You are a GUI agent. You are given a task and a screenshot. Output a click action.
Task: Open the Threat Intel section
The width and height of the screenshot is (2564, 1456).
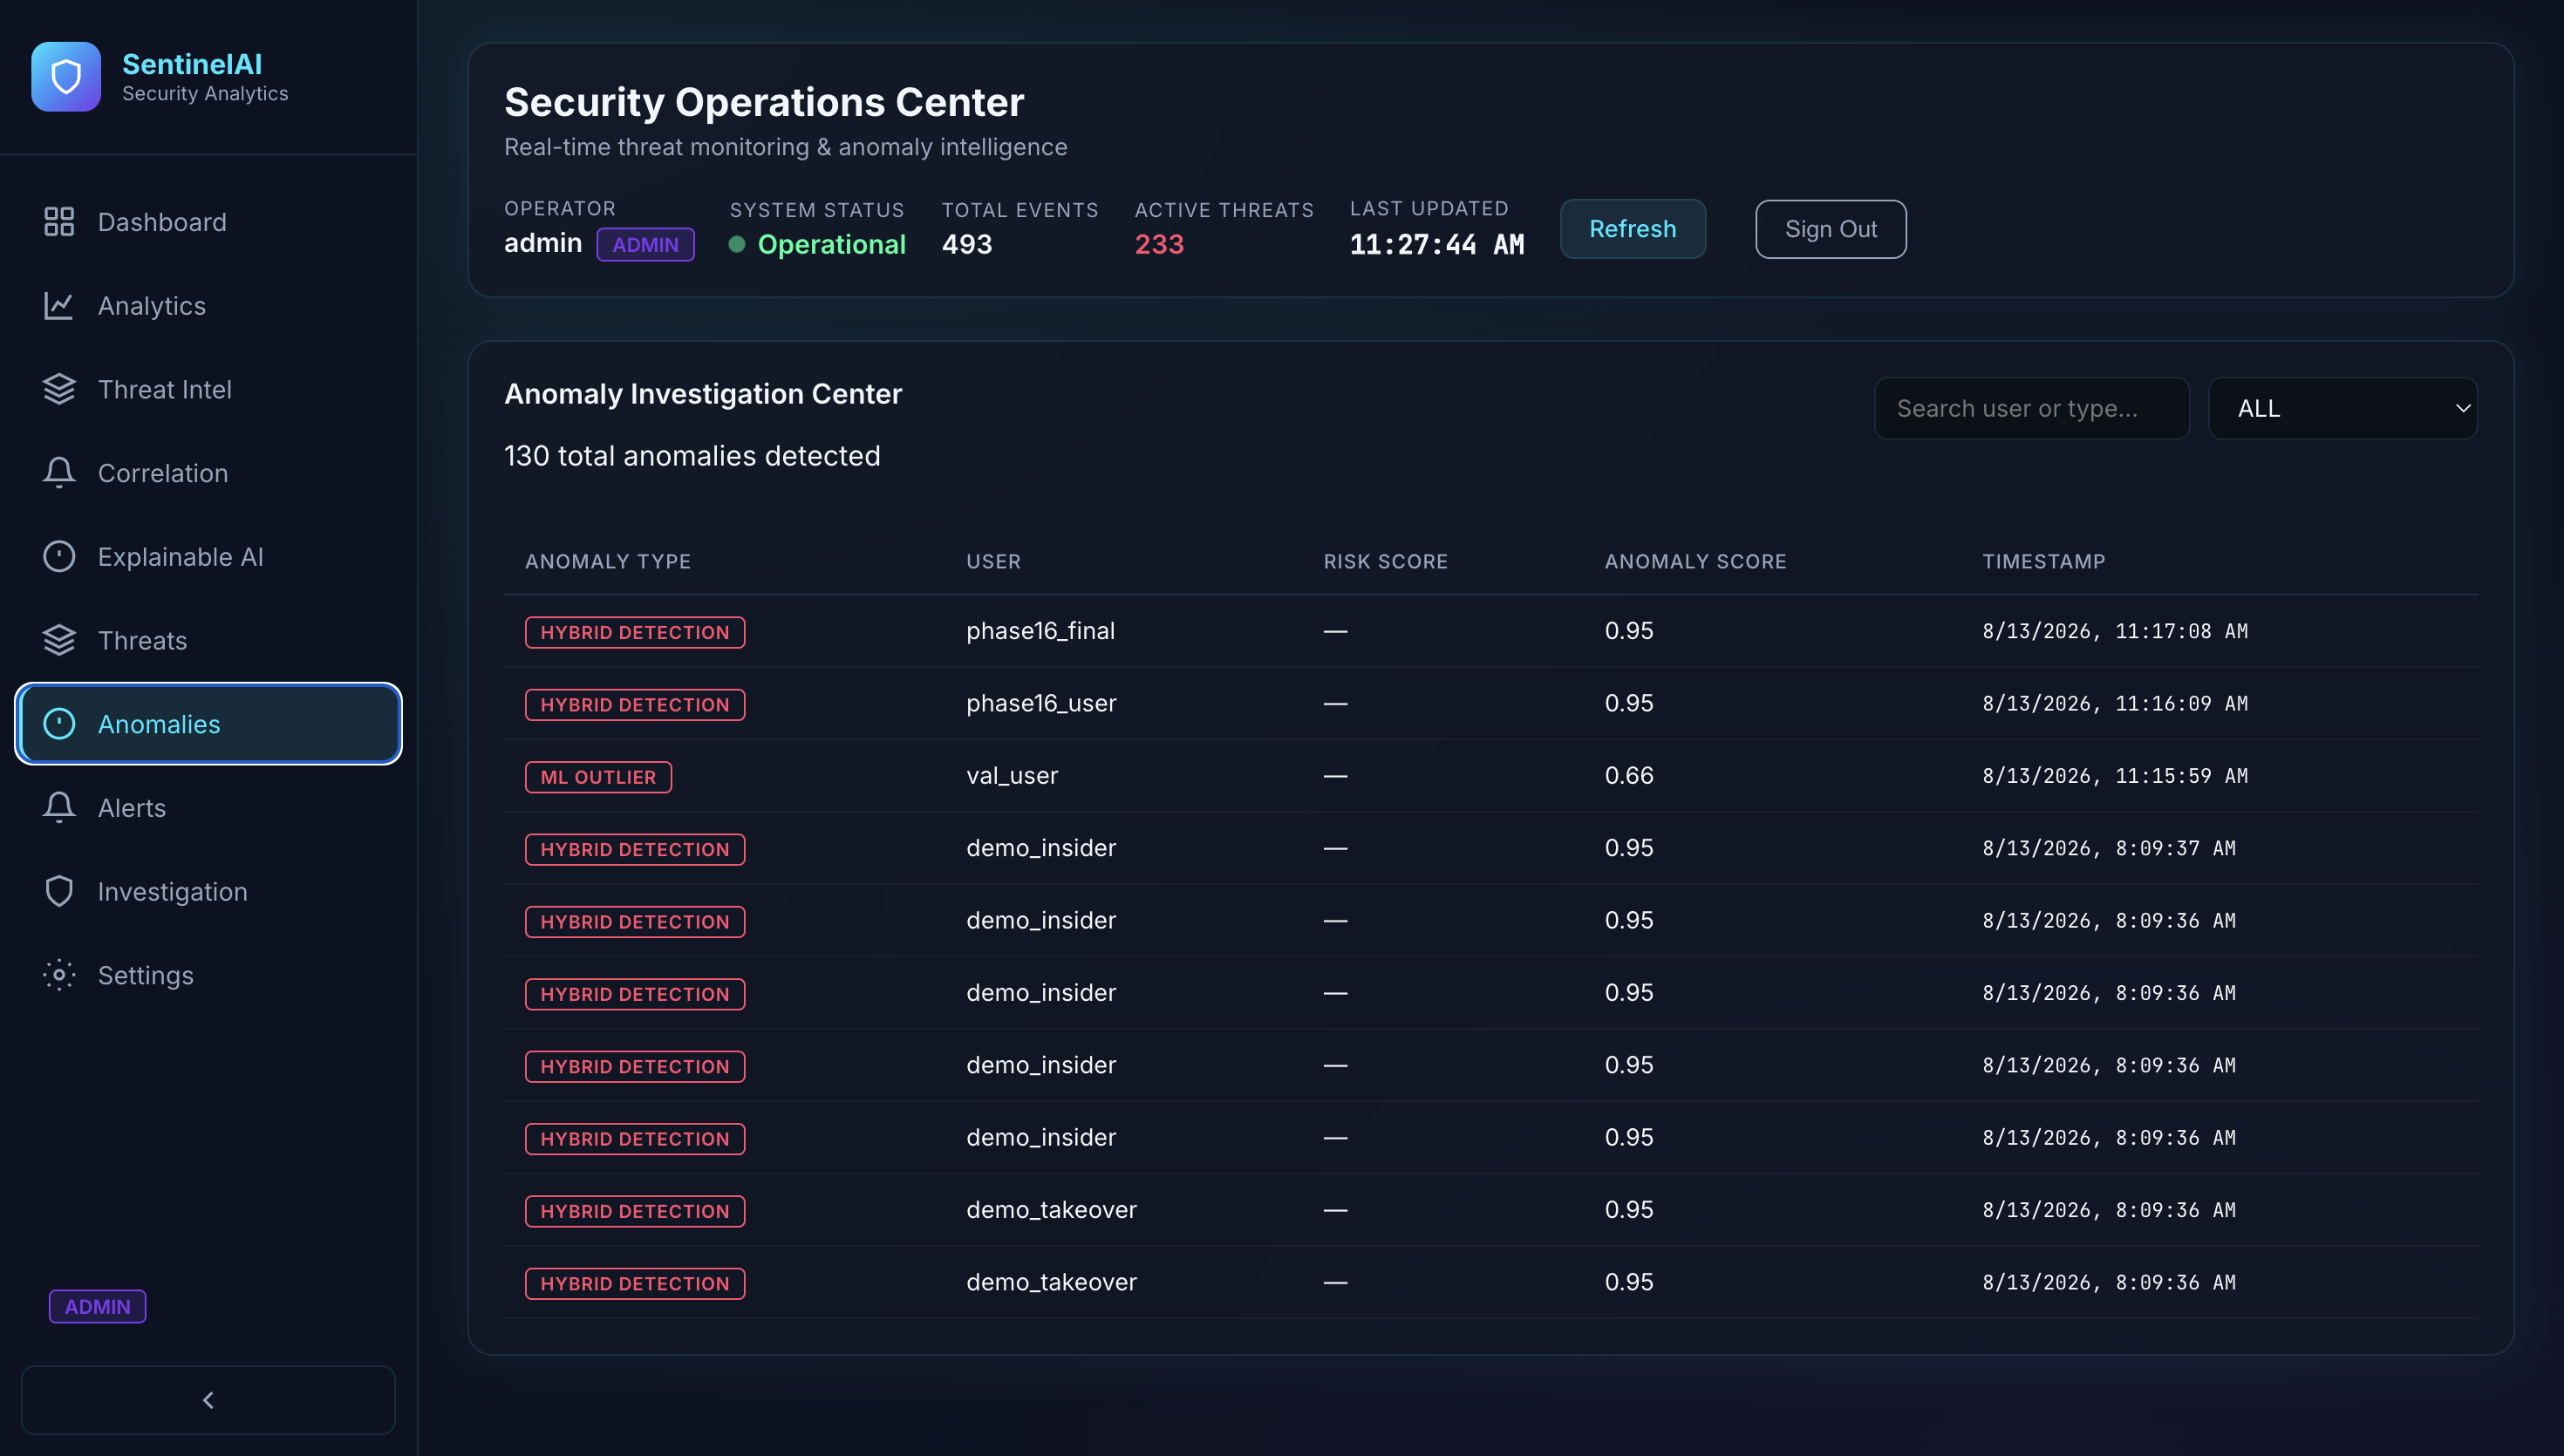(x=208, y=389)
